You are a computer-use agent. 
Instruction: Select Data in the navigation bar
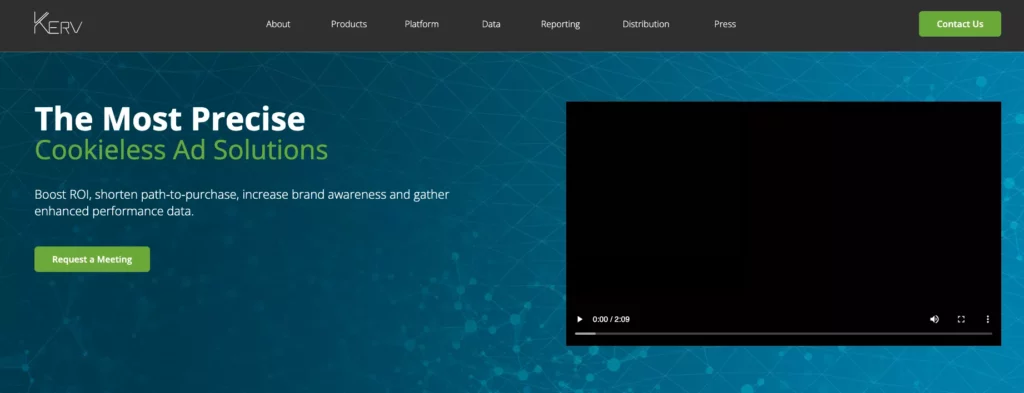tap(491, 24)
